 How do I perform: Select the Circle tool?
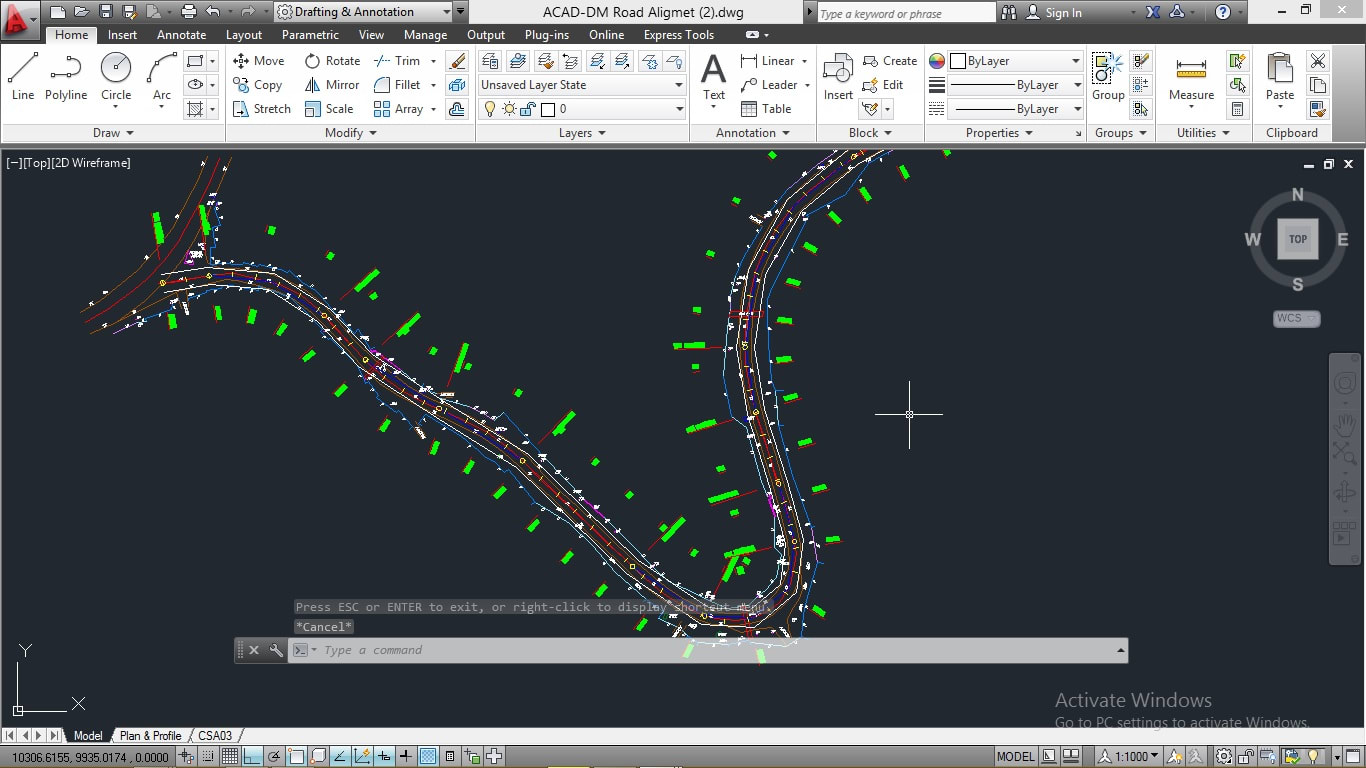pyautogui.click(x=116, y=77)
